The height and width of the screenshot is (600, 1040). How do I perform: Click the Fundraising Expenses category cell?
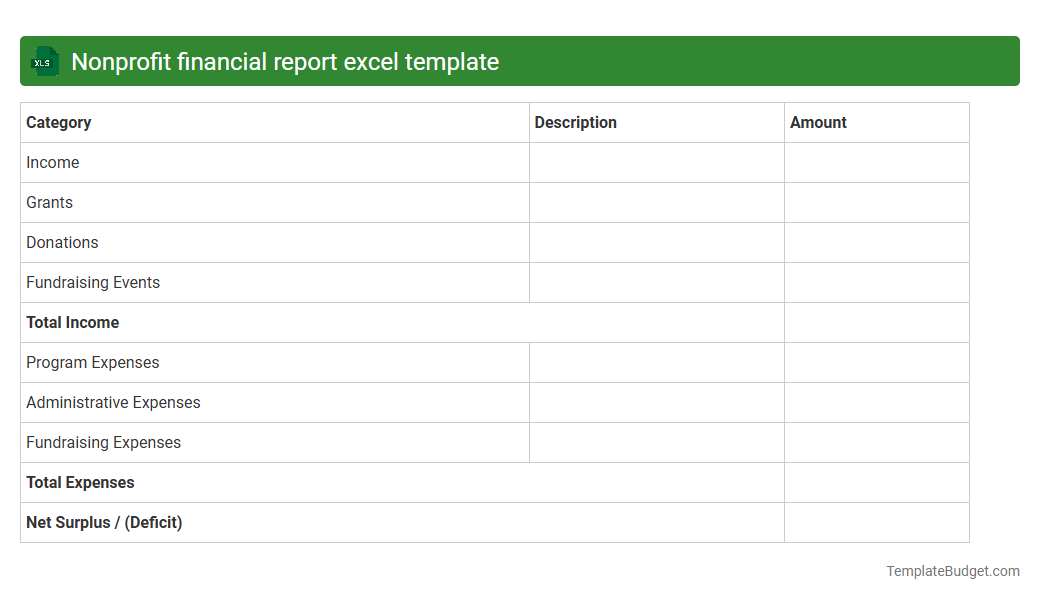click(104, 442)
